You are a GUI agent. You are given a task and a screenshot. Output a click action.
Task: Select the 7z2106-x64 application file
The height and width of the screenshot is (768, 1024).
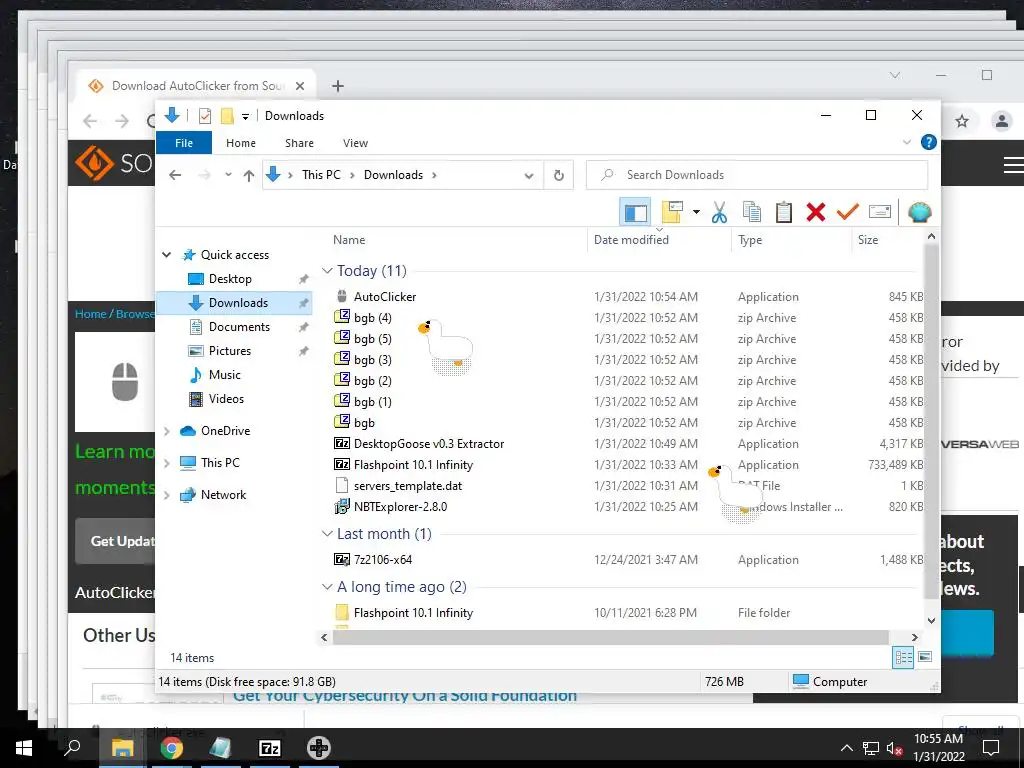point(383,559)
